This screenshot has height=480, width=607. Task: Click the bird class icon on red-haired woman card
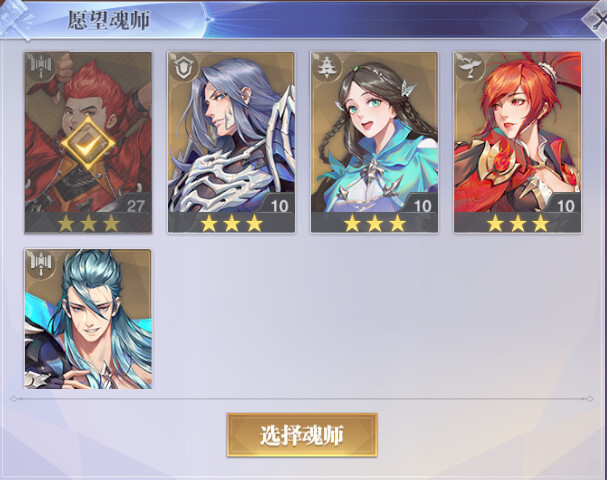click(470, 67)
